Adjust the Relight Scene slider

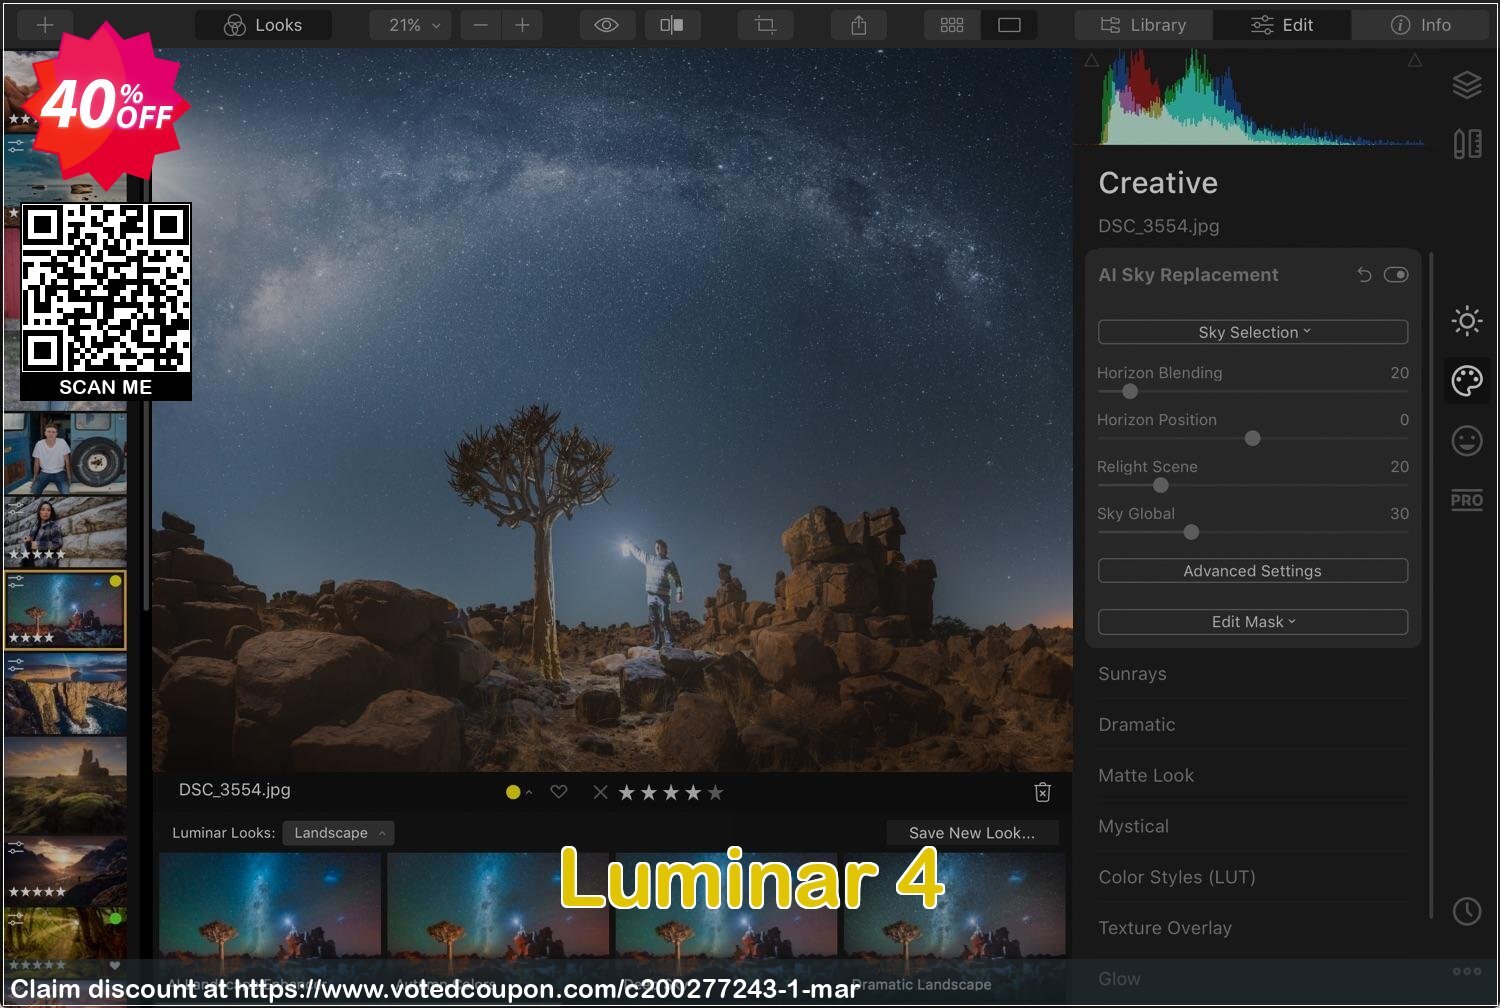[1160, 485]
